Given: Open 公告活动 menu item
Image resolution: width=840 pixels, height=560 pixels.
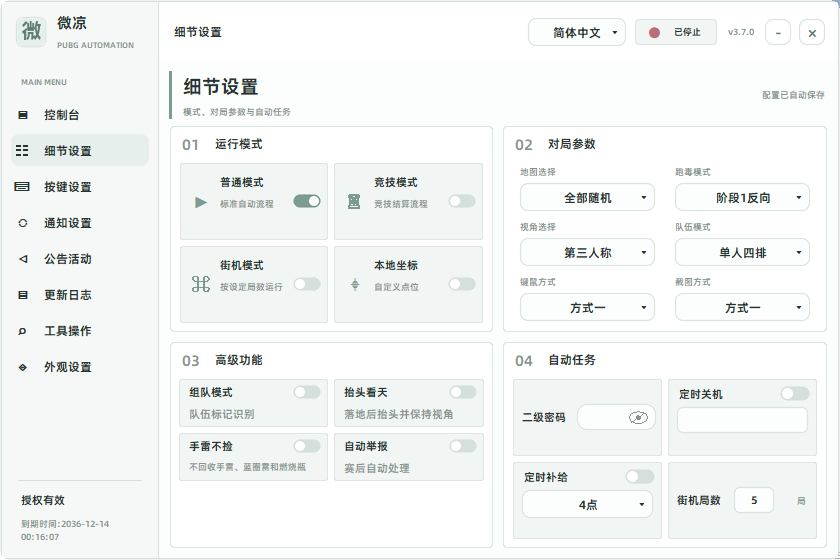Looking at the screenshot, I should [80, 259].
